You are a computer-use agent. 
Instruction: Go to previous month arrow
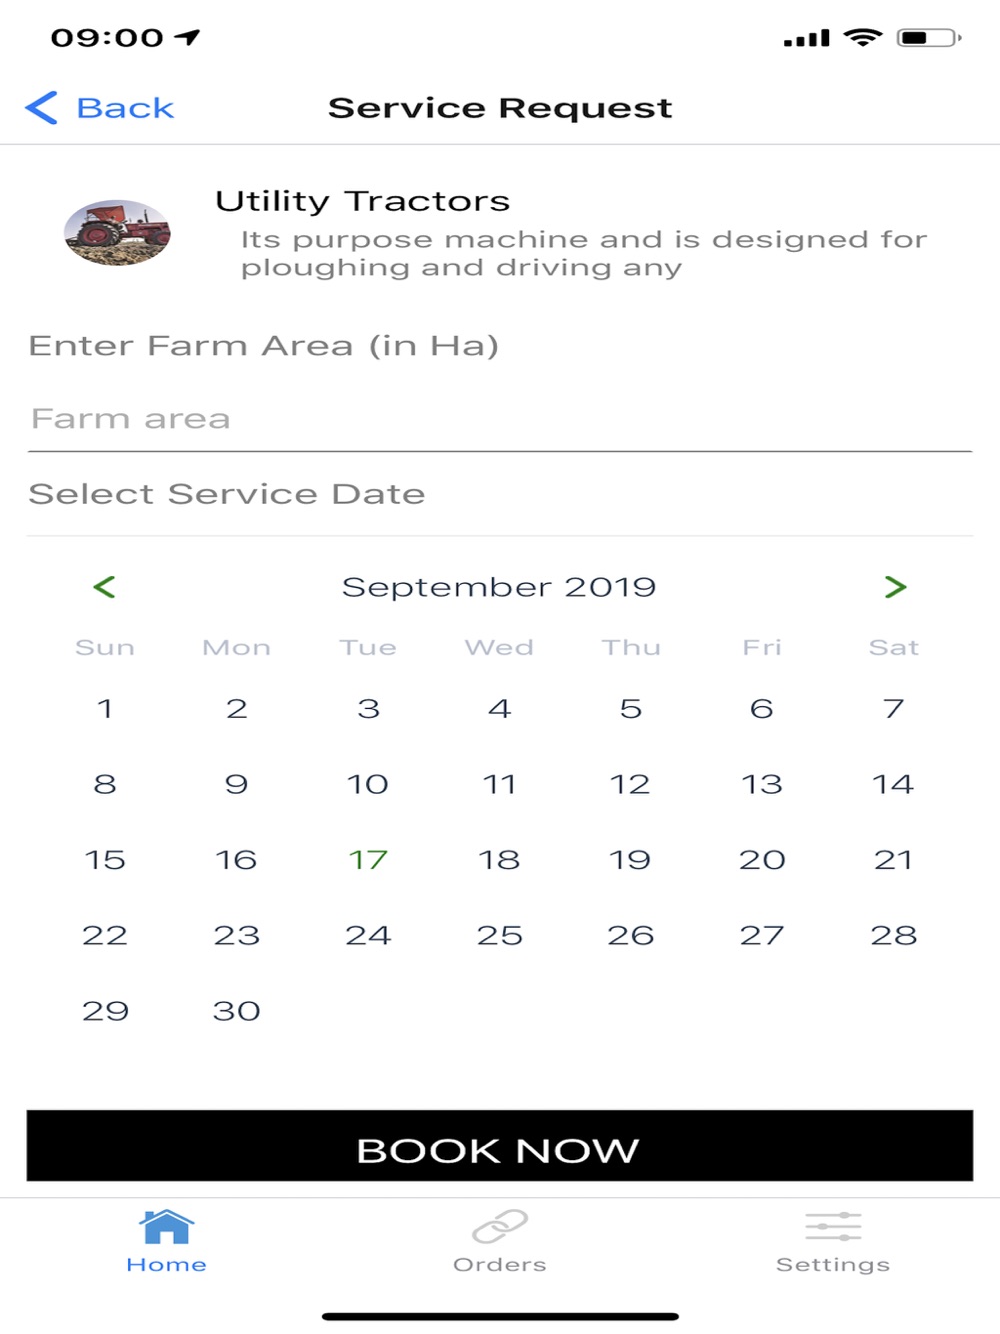[x=104, y=587]
